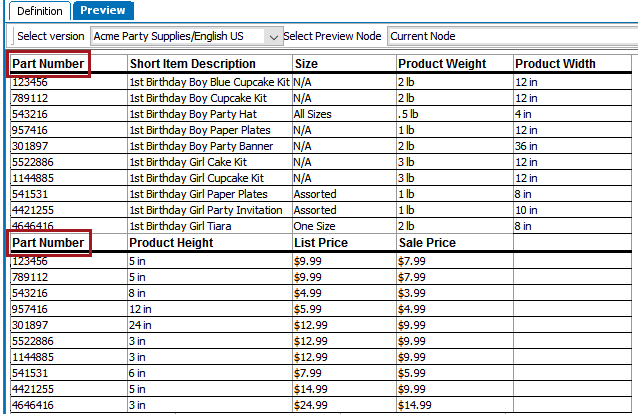Click the $24.99 list price cell
The image size is (638, 414).
point(344,405)
